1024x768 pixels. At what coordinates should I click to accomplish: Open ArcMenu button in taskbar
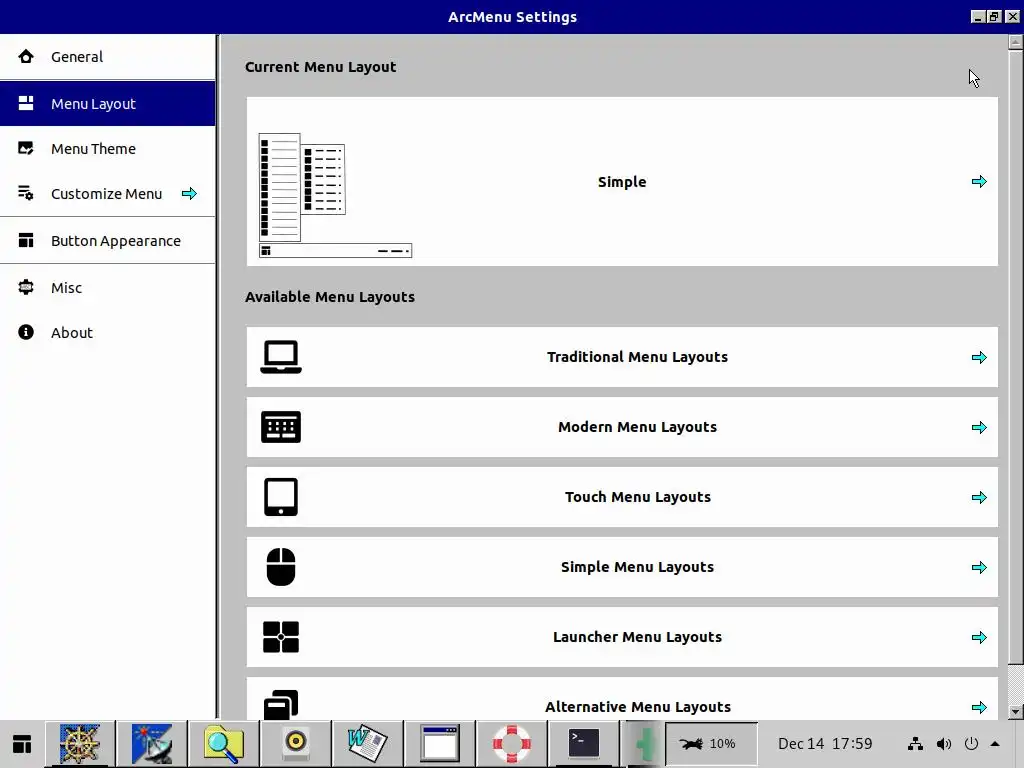click(22, 744)
